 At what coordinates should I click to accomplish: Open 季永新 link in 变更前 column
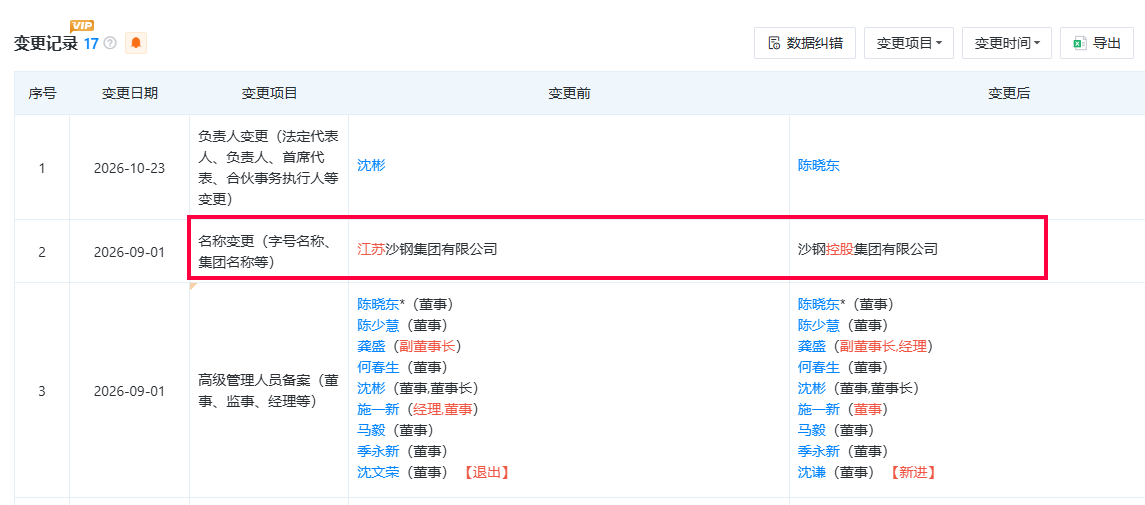click(378, 452)
